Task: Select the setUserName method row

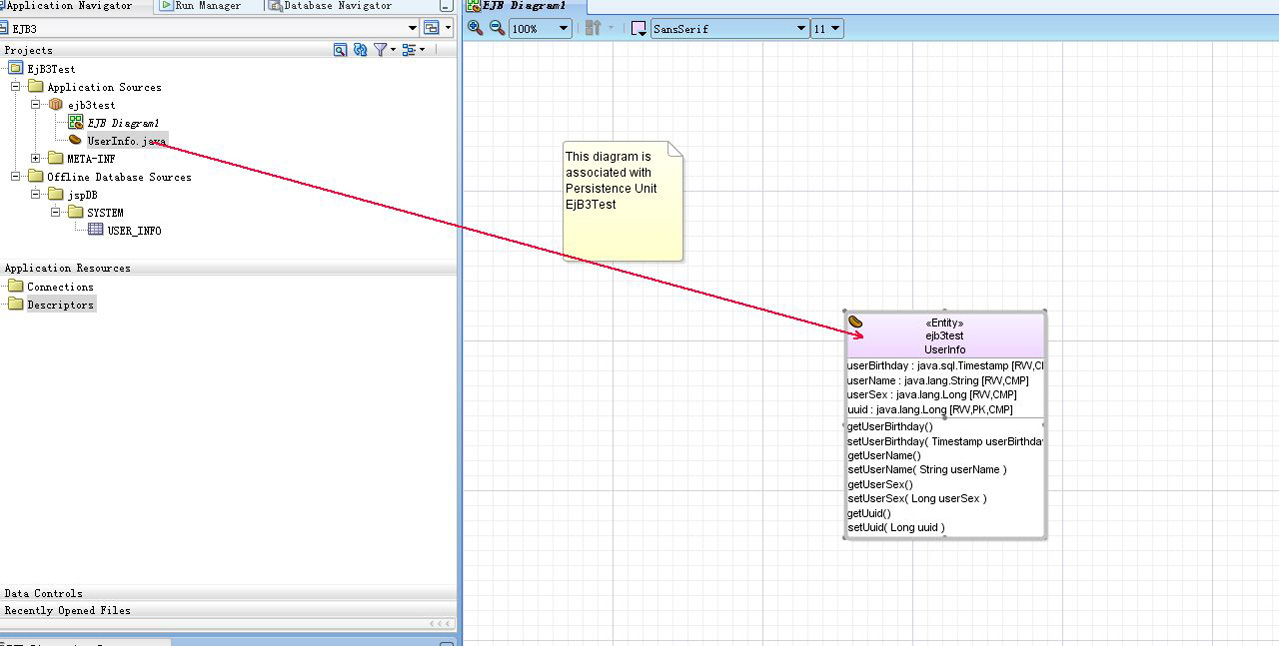Action: click(927, 470)
